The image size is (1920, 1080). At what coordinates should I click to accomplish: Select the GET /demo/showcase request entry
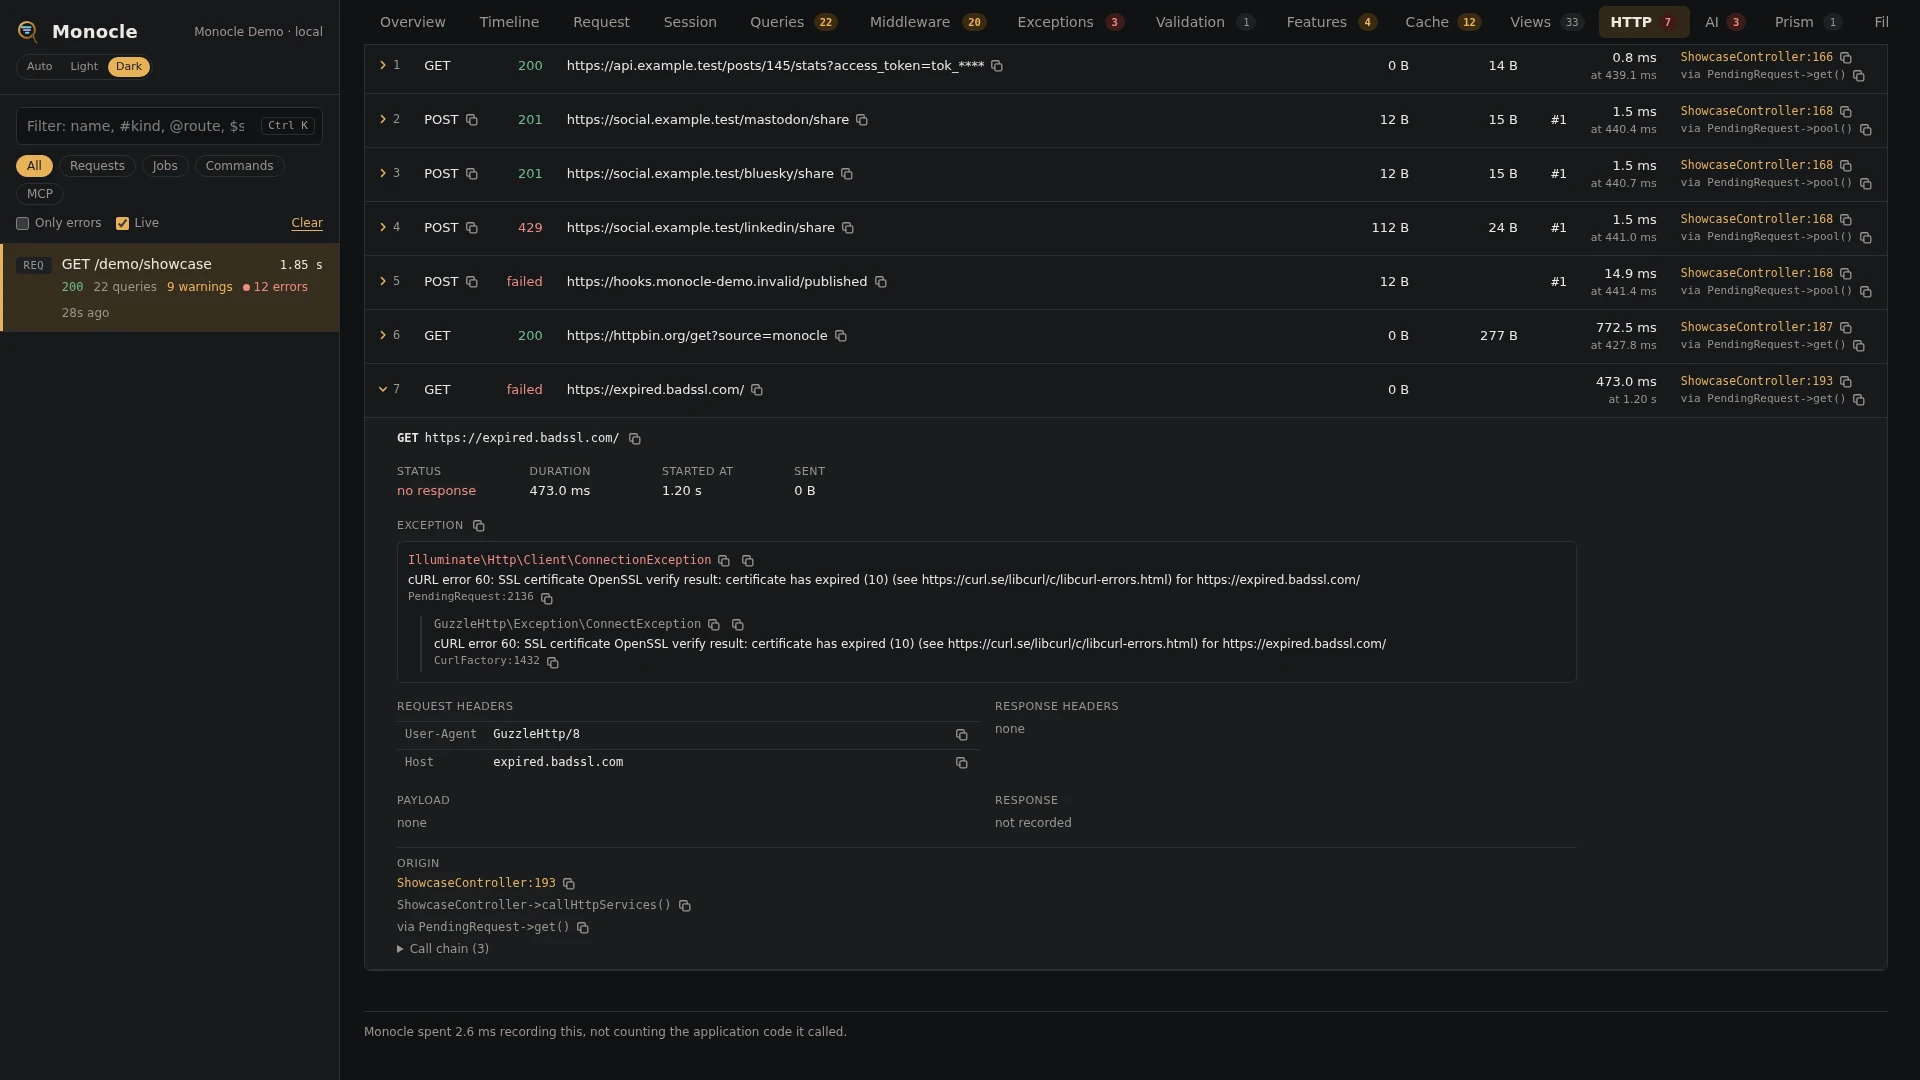[x=170, y=288]
